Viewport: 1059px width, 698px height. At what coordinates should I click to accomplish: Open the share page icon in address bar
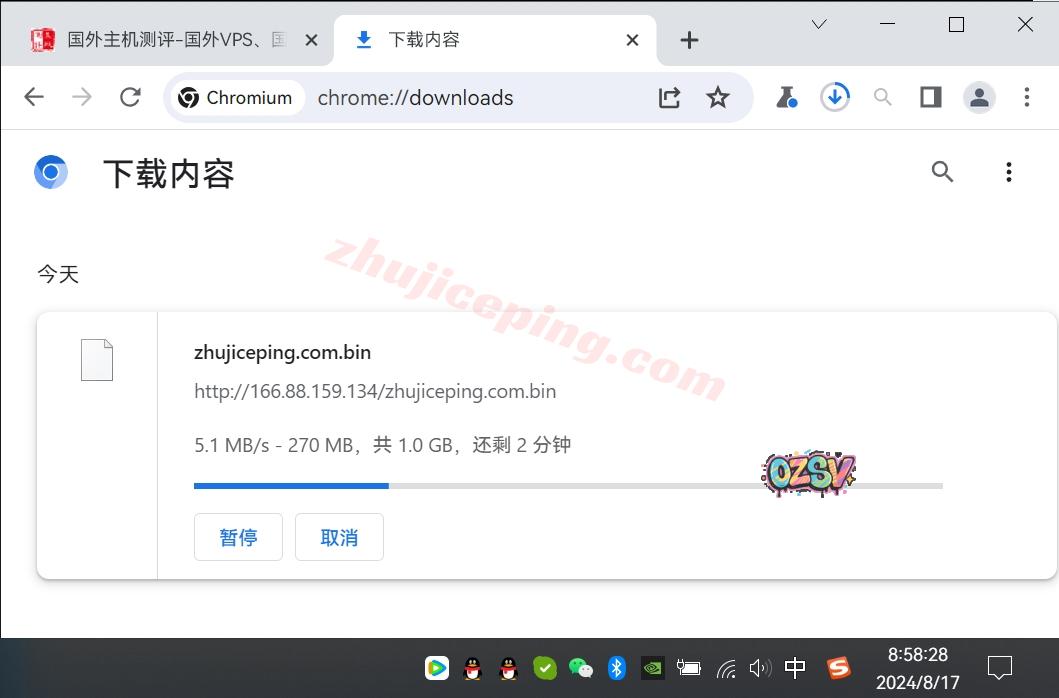pyautogui.click(x=669, y=97)
